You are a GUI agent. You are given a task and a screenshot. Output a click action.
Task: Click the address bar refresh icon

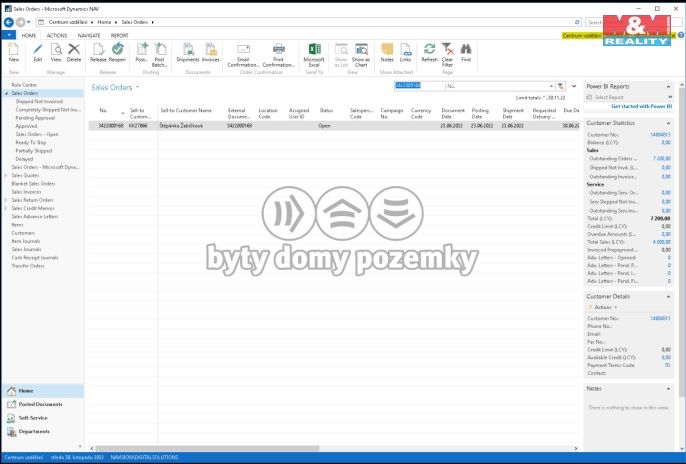[x=577, y=22]
